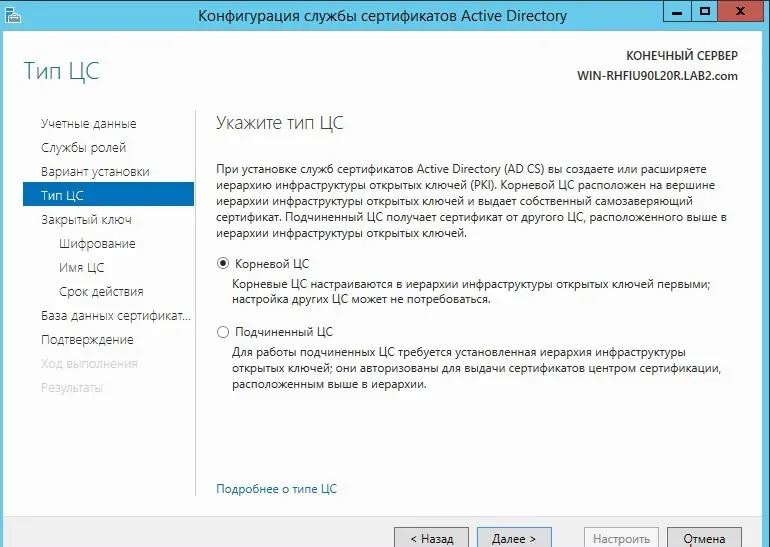
Task: Jump to the Подтверждение step
Action: coord(87,340)
